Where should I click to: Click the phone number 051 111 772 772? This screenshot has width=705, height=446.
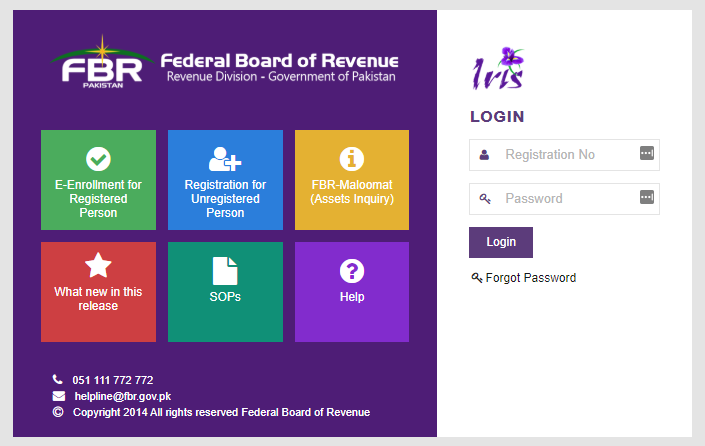tap(112, 380)
